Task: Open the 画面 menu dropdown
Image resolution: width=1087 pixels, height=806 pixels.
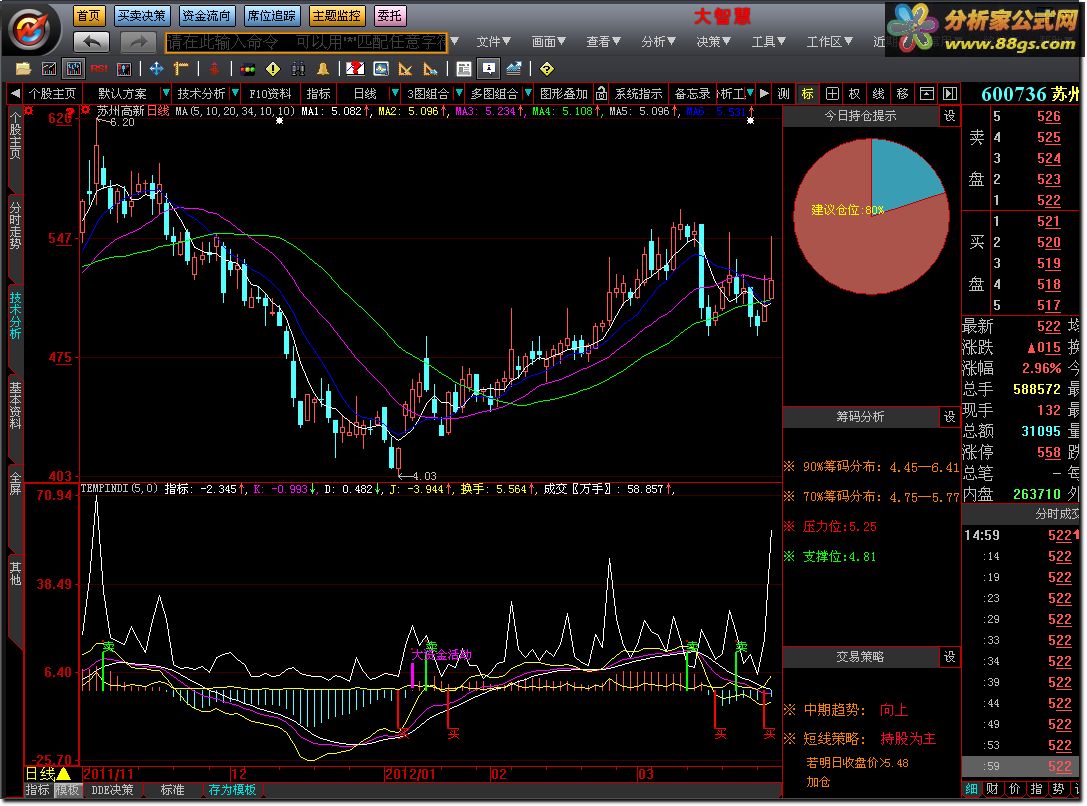Action: pyautogui.click(x=548, y=42)
